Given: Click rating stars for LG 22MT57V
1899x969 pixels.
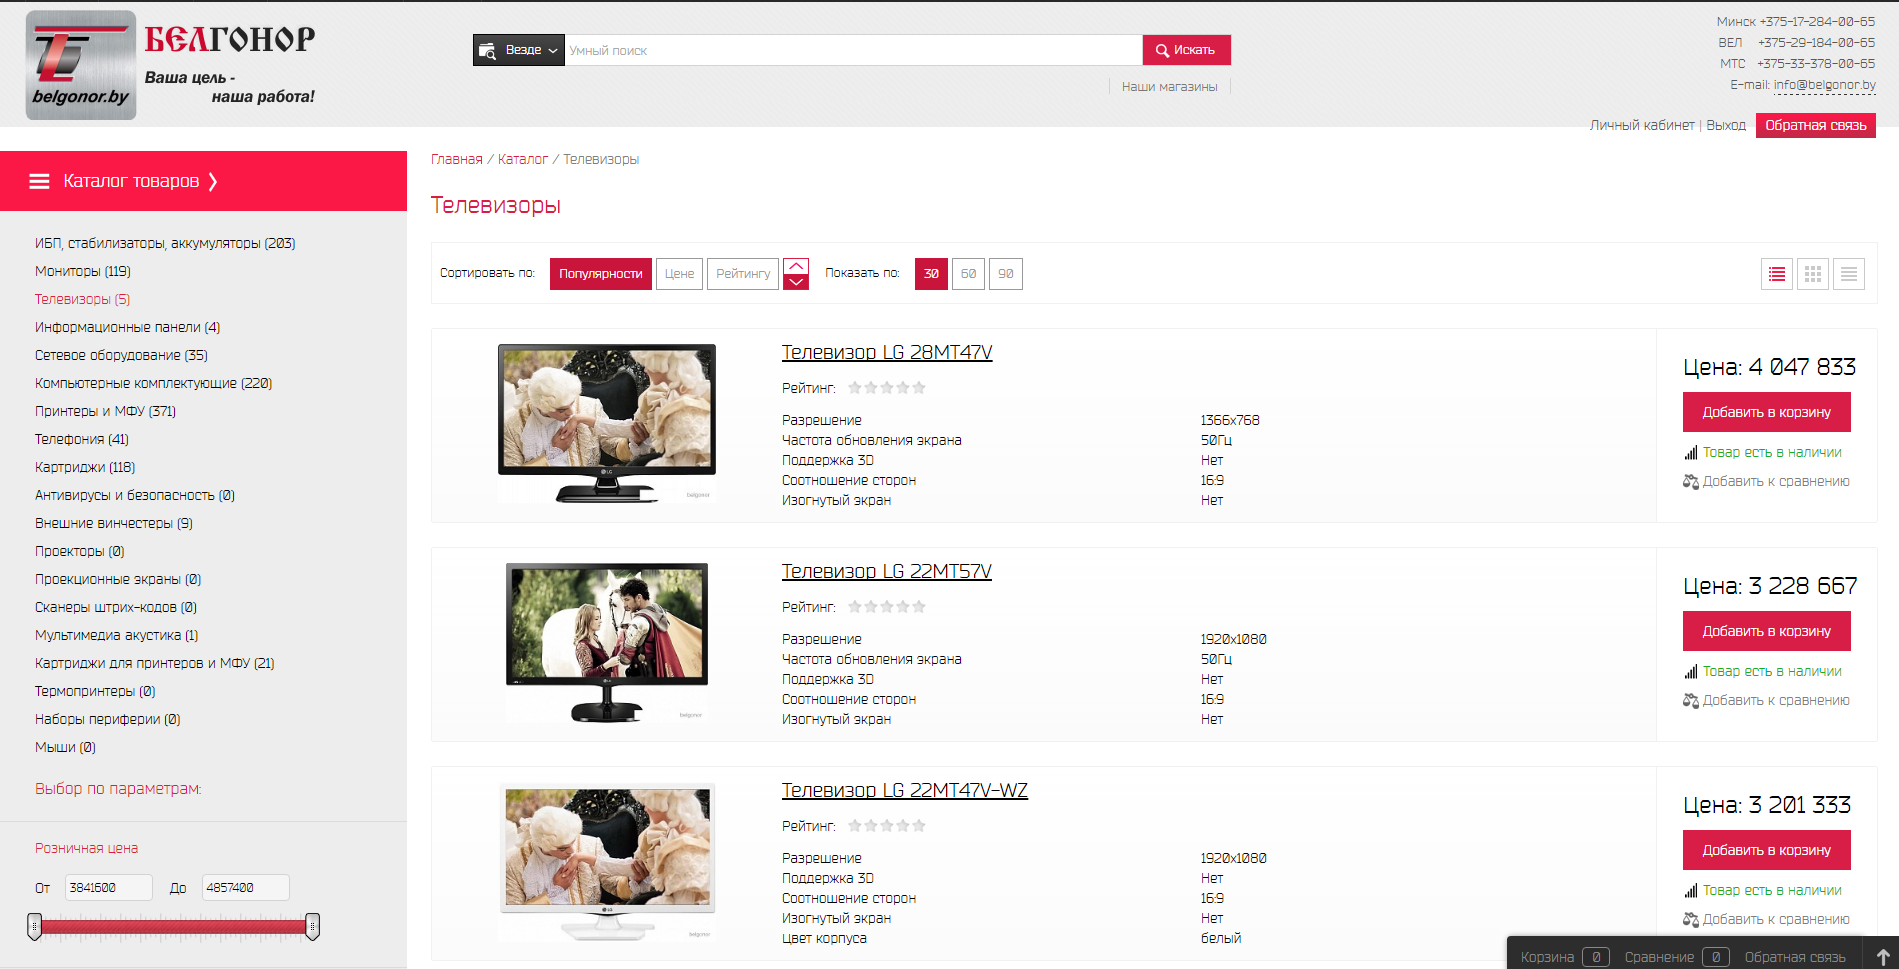Looking at the screenshot, I should pos(887,607).
